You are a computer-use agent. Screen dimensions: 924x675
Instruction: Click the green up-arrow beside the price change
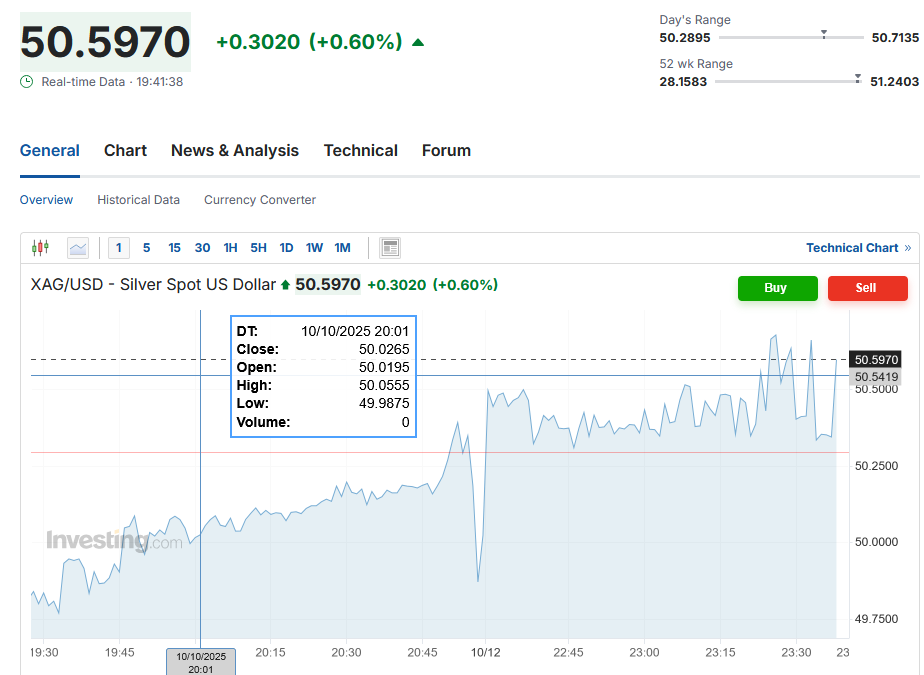click(418, 42)
